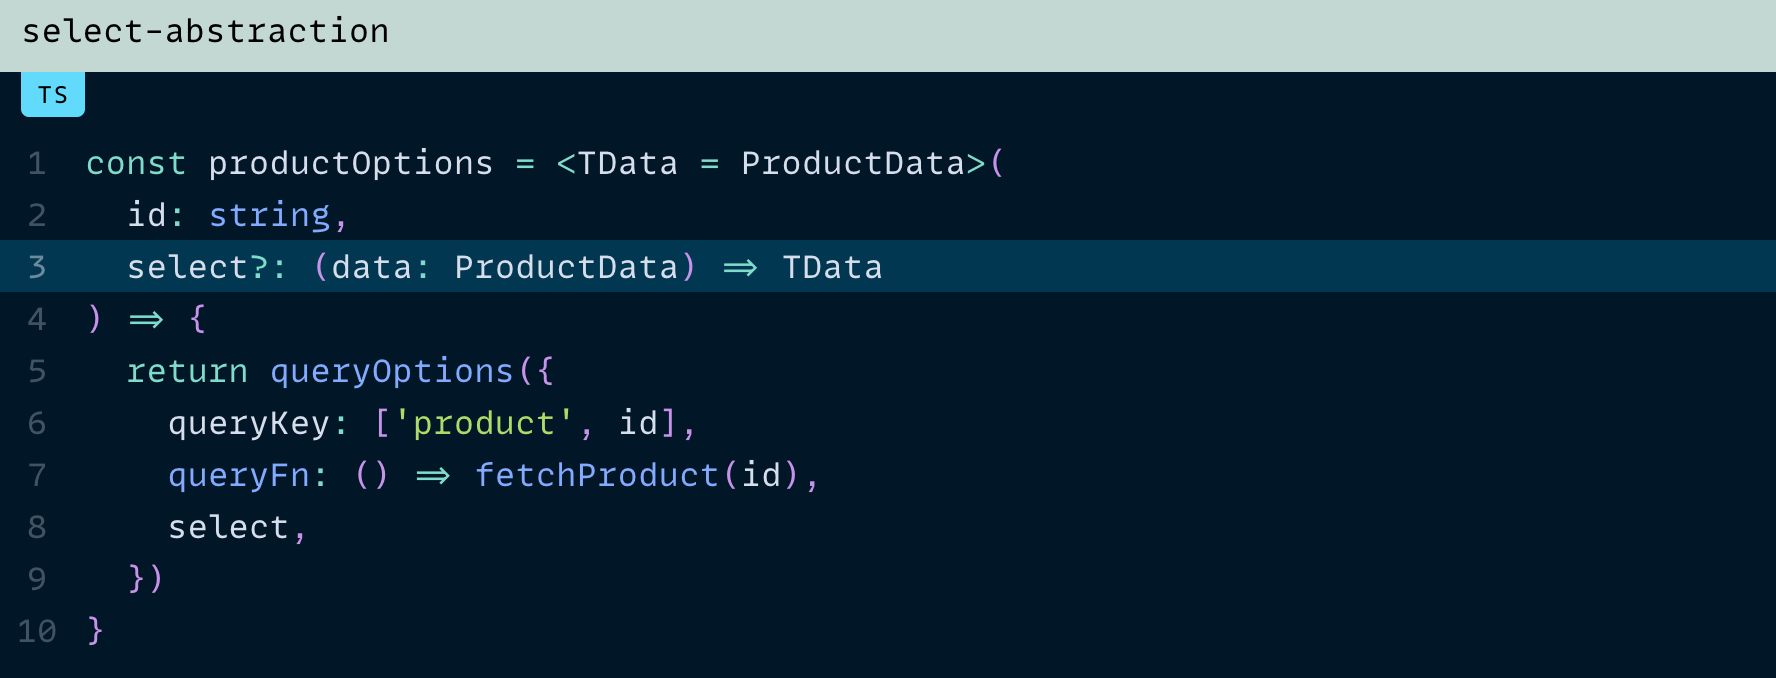The image size is (1776, 678).
Task: Click the productOptions identifier
Action: (x=351, y=164)
